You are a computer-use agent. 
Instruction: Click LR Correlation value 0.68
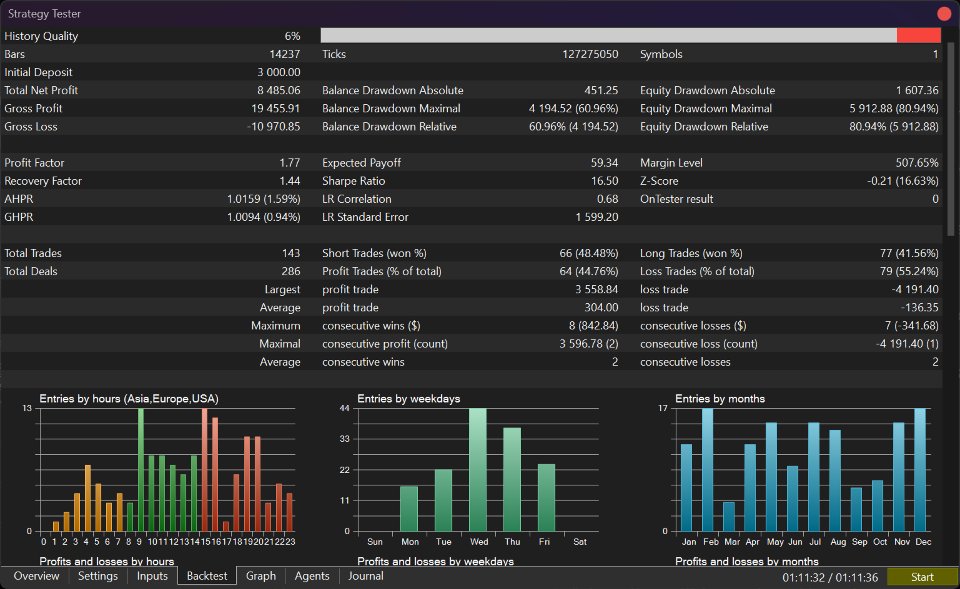point(607,199)
